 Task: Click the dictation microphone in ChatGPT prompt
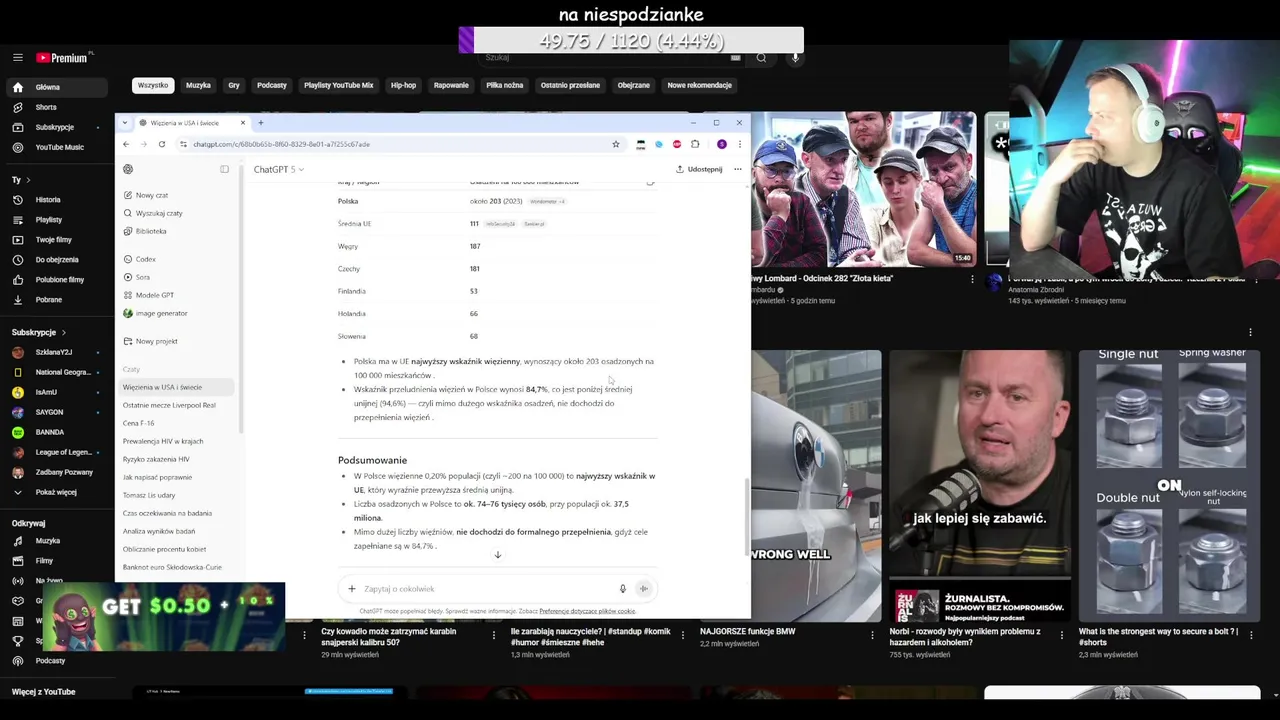pos(622,589)
